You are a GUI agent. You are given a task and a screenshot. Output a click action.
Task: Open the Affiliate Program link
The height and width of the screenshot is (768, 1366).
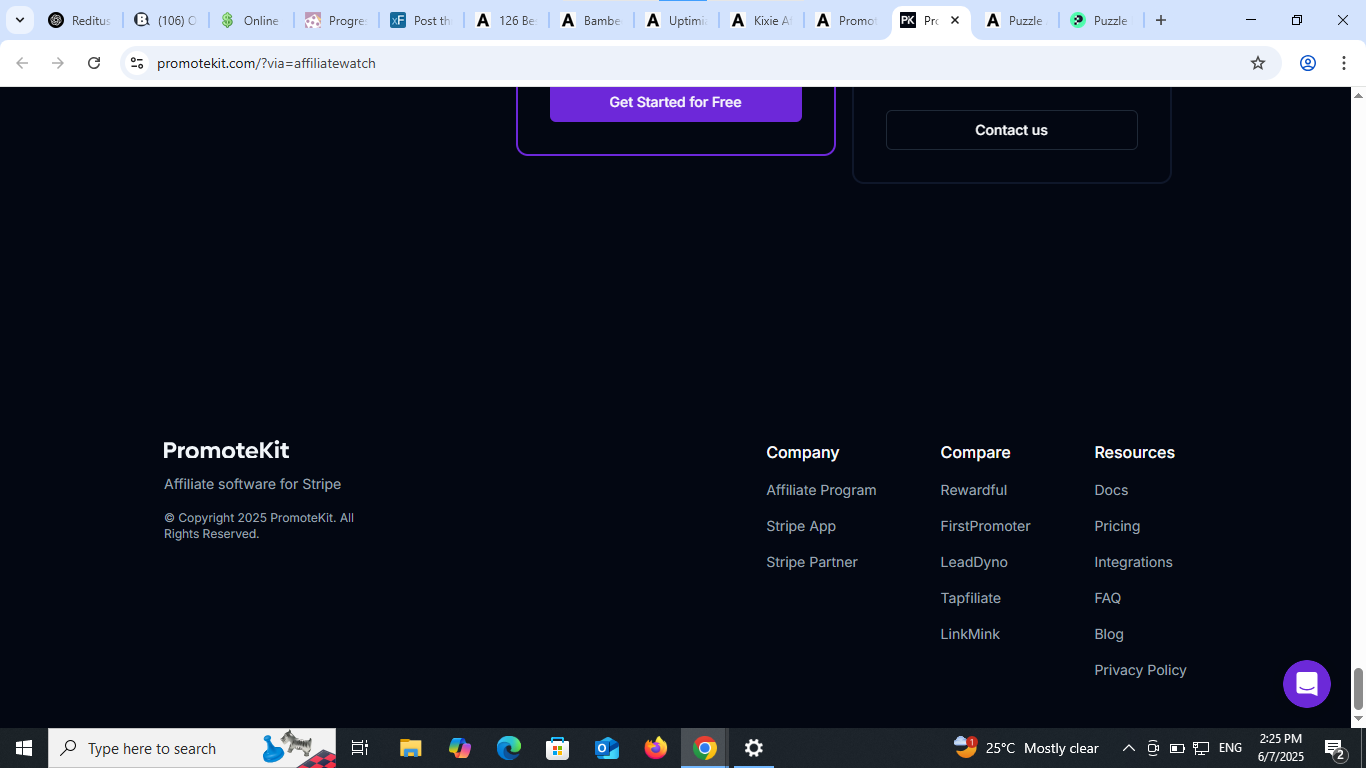[821, 490]
